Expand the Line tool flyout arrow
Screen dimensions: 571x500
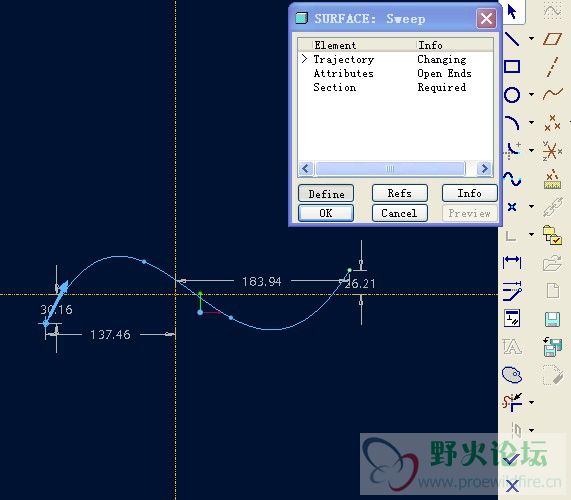(x=531, y=38)
